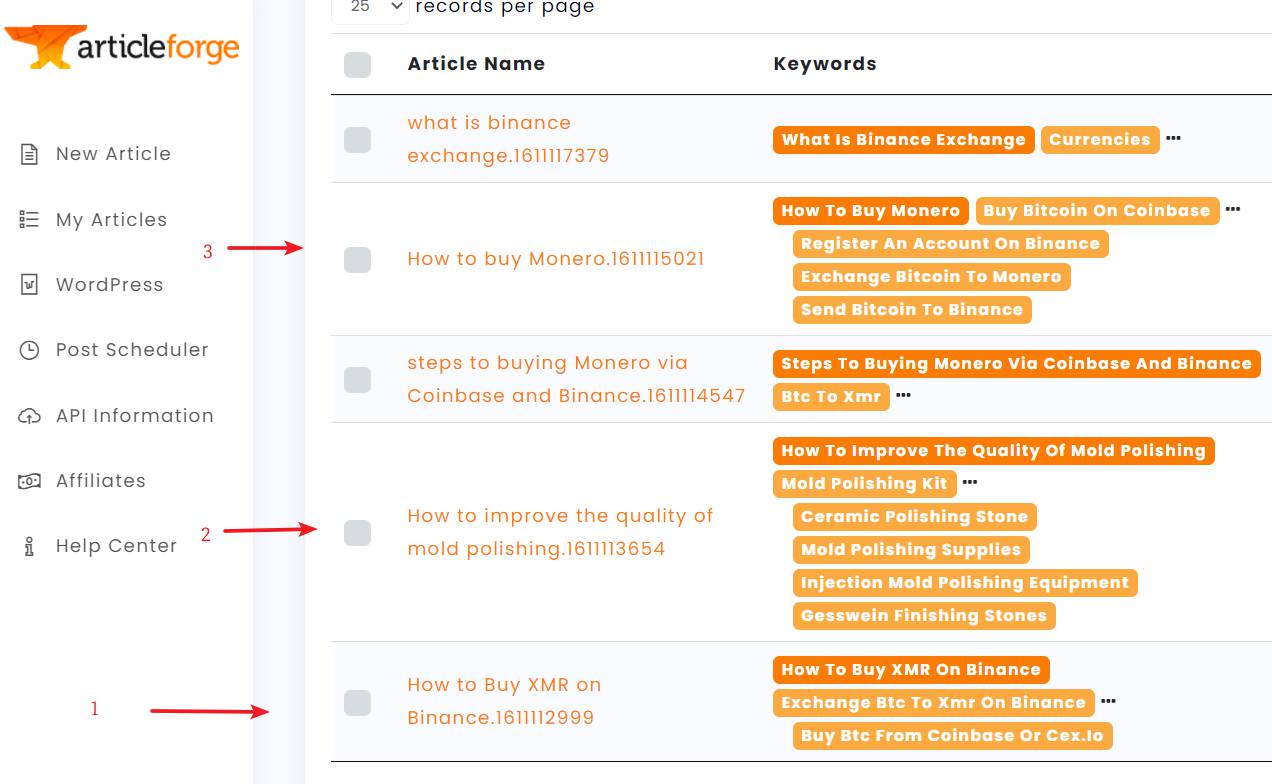1272x784 pixels.
Task: Sort by the Keywords column header
Action: click(x=825, y=64)
